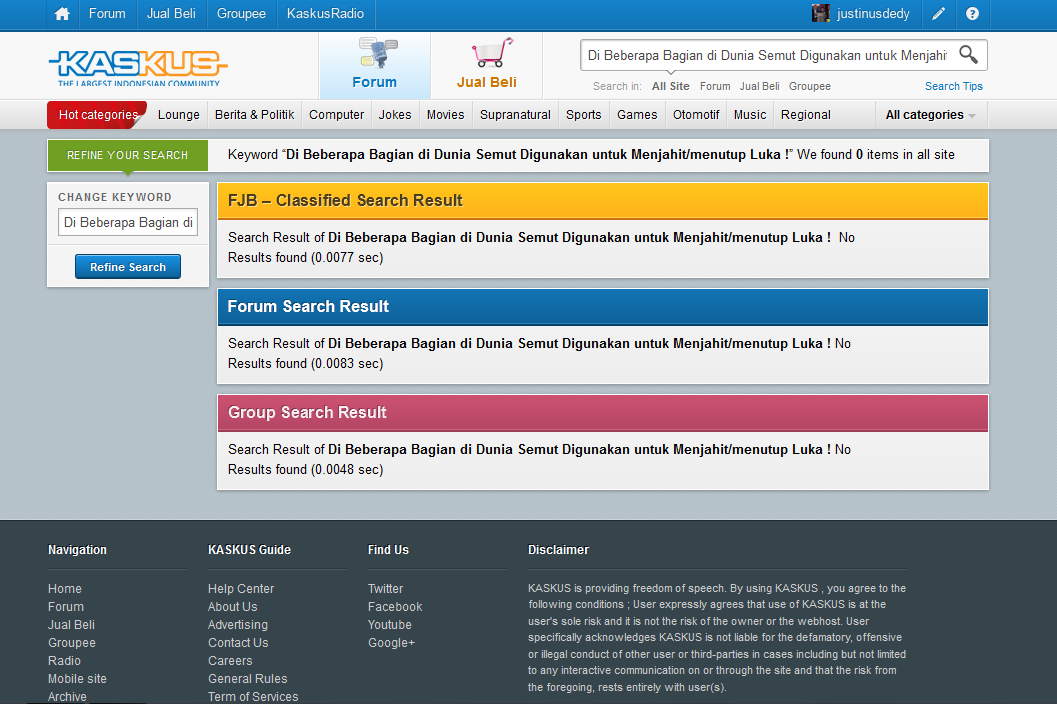
Task: Focus the main search input field
Action: pos(767,55)
